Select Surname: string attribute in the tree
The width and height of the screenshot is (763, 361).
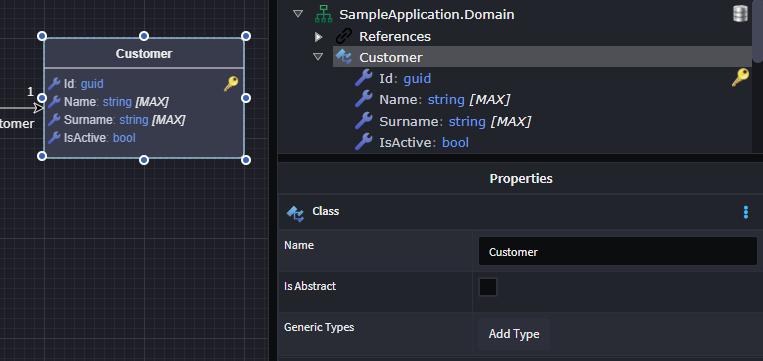(x=455, y=121)
